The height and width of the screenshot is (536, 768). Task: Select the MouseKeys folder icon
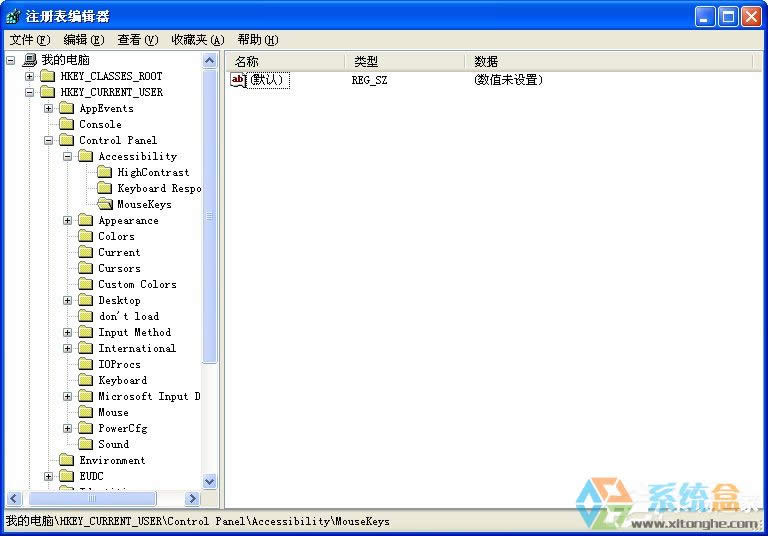tap(105, 204)
